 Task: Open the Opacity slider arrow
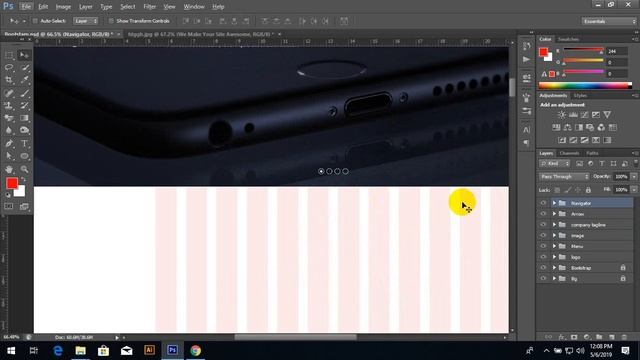click(x=634, y=177)
